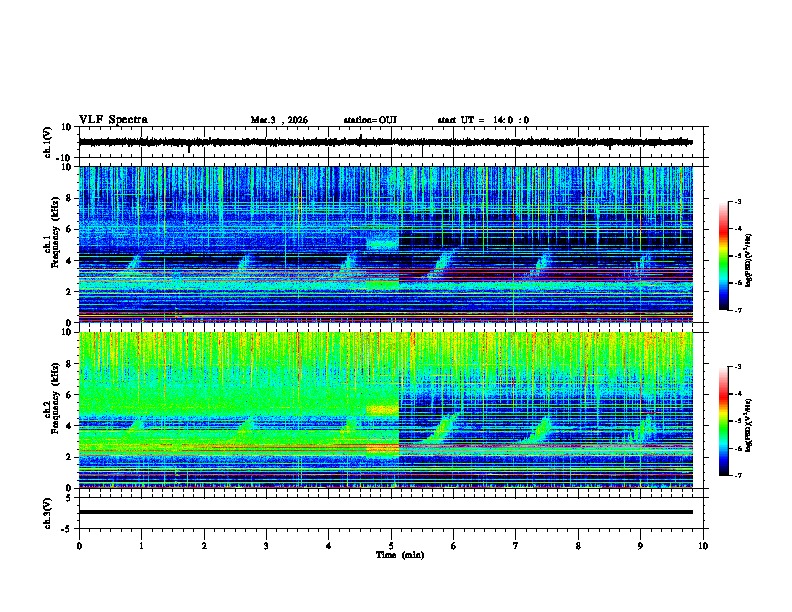This screenshot has height=612, width=792.
Task: Click the 'ch.1(V)' waveform axis label
Action: 48,142
